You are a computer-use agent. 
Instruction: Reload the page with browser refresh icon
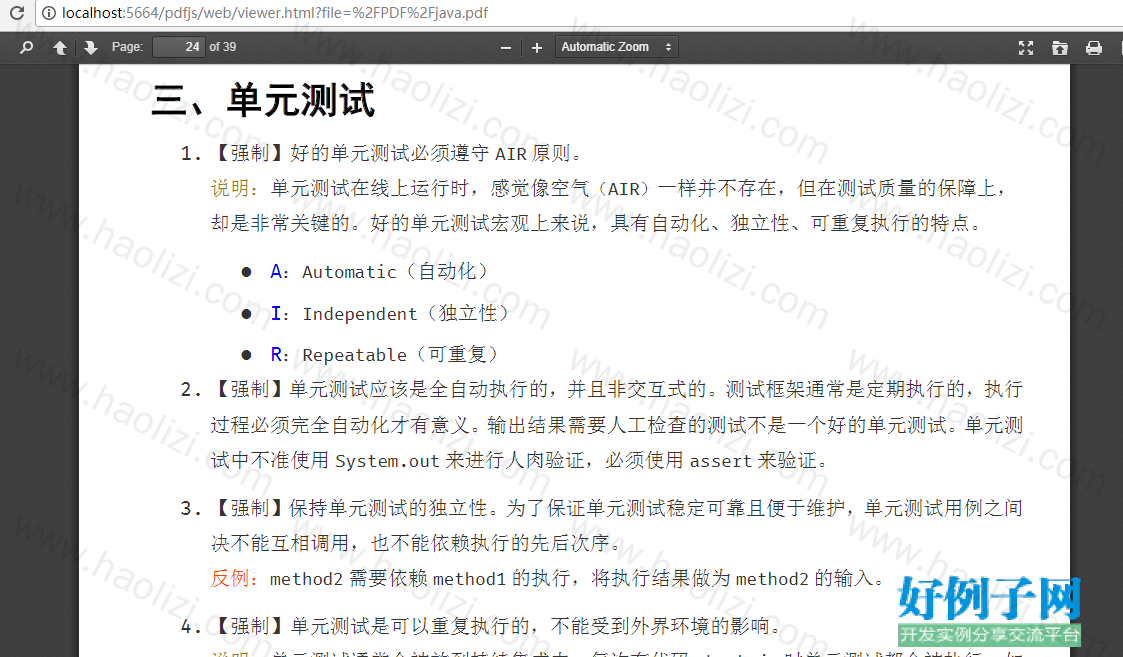coord(16,13)
